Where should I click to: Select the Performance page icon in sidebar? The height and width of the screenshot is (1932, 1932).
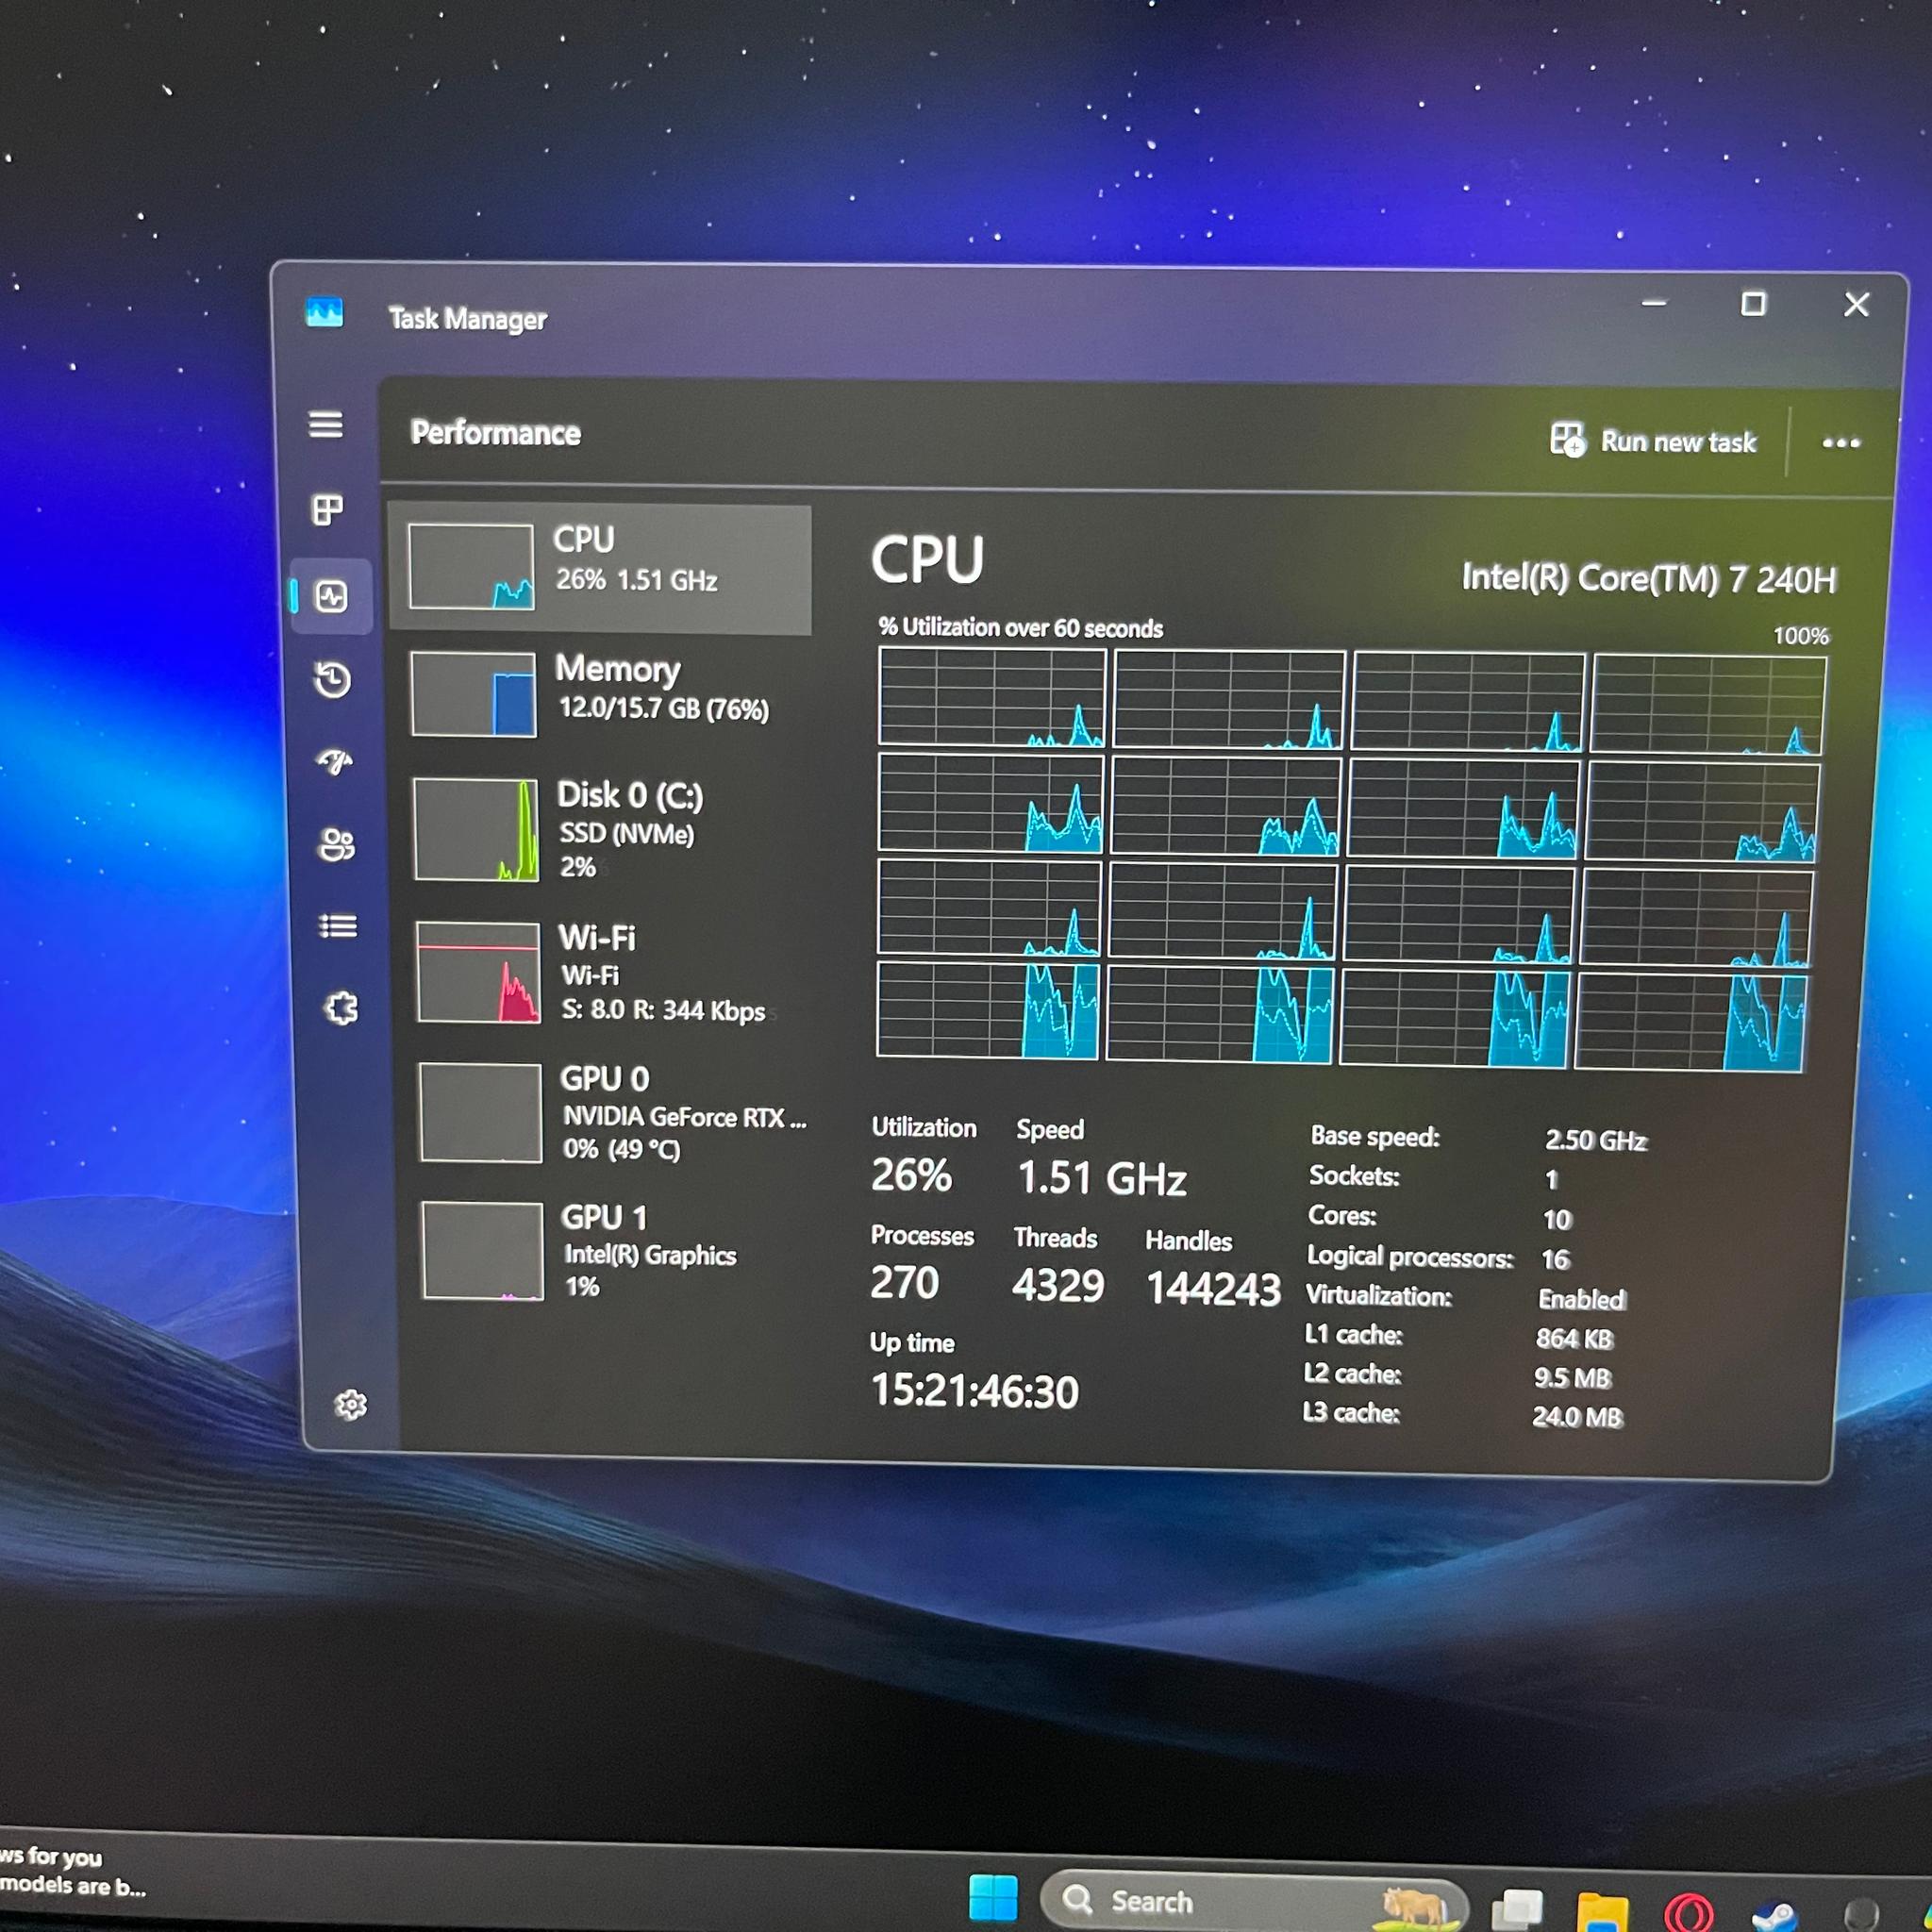coord(332,597)
